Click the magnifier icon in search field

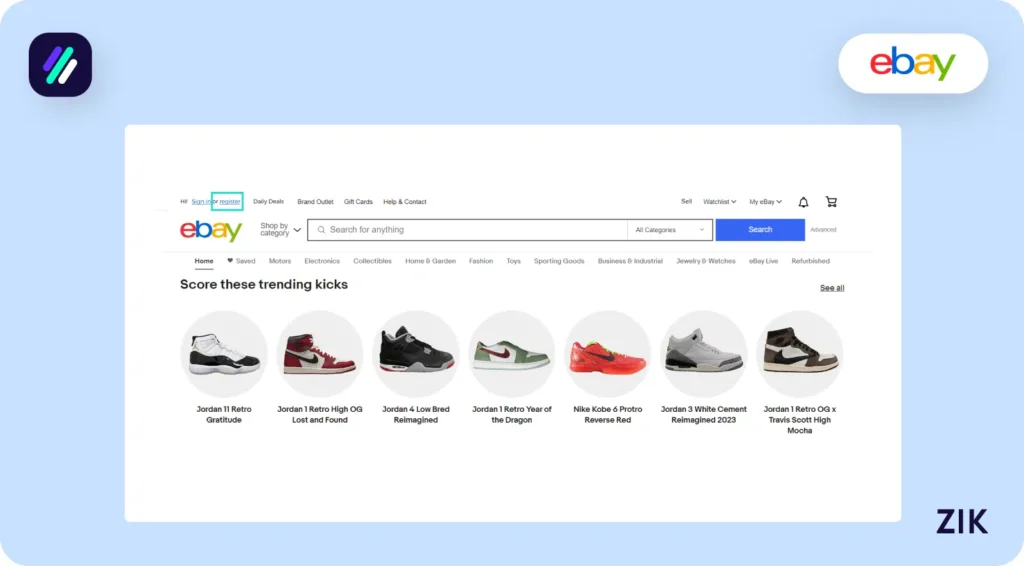(x=321, y=230)
